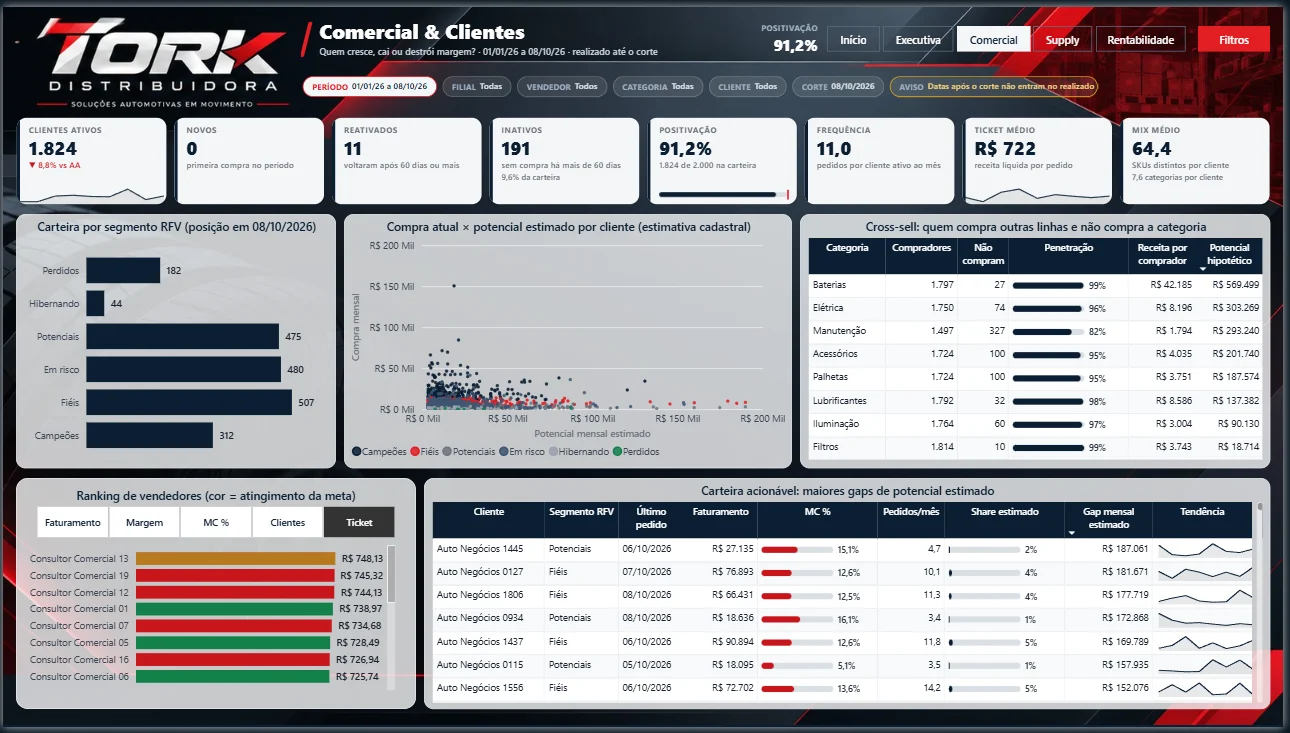This screenshot has height=733, width=1290.
Task: Open the Categoria filter pill
Action: pos(657,87)
